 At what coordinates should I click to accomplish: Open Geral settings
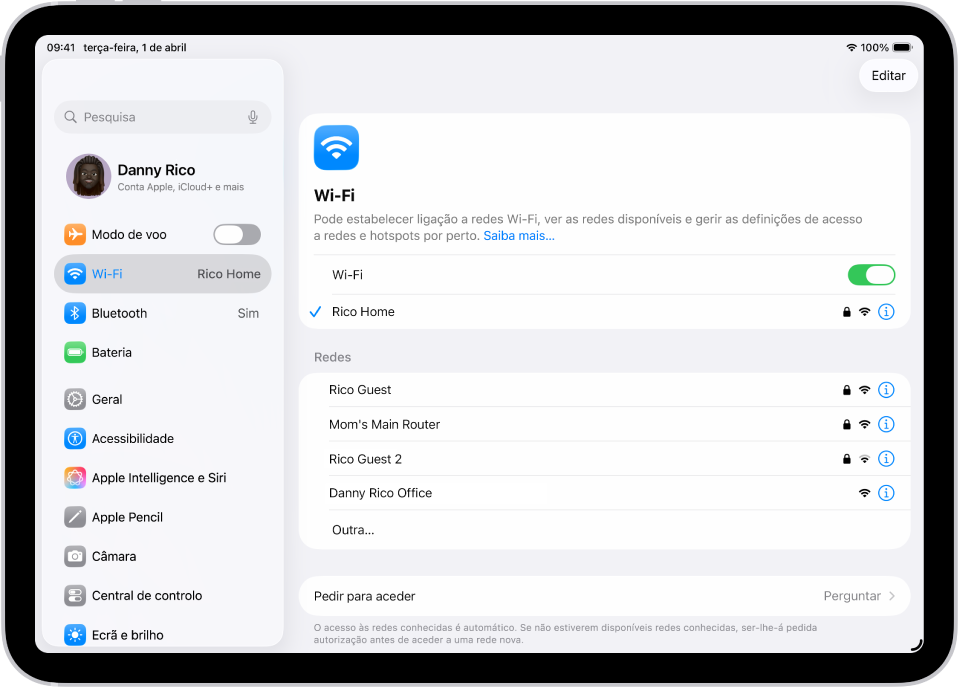click(163, 399)
